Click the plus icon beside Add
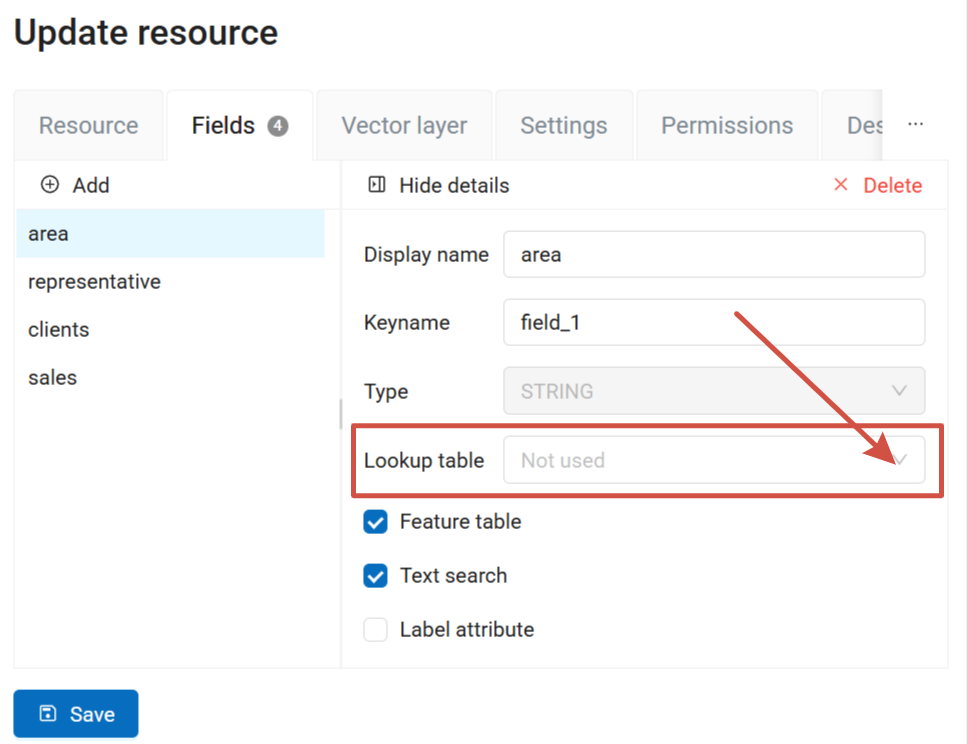Viewport: 967px width, 744px height. point(50,185)
